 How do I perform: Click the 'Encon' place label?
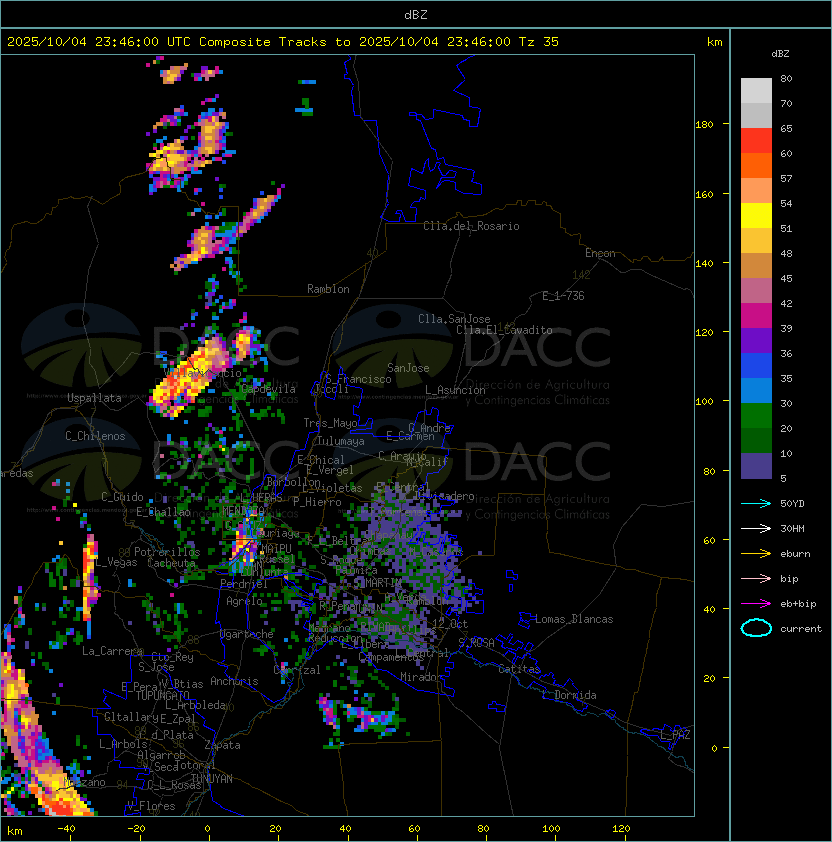click(x=600, y=253)
